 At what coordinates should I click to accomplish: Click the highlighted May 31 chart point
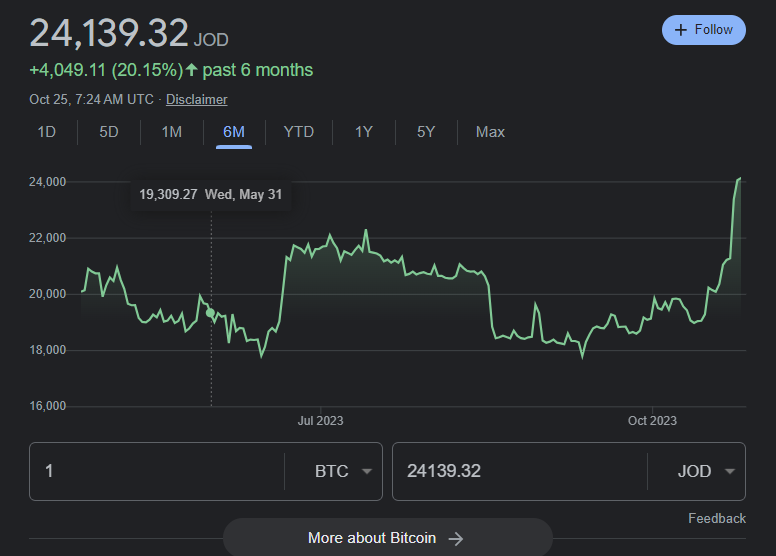tap(210, 313)
